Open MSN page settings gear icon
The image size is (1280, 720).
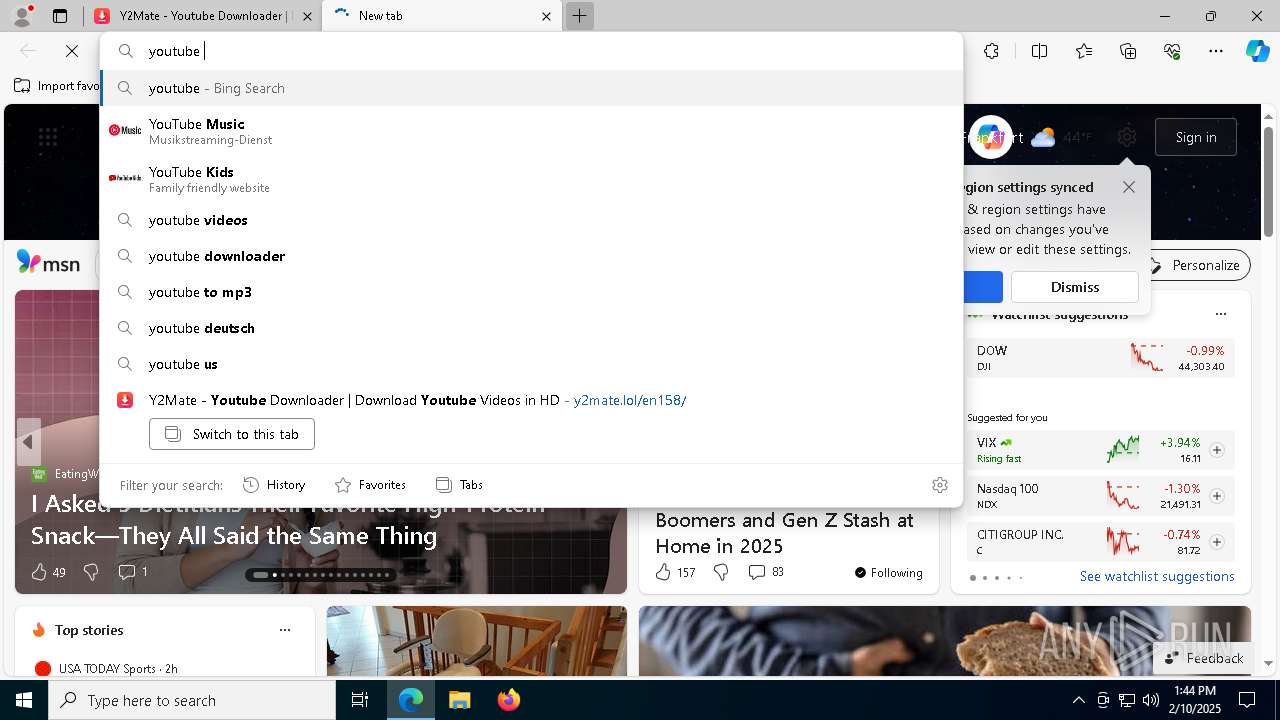(x=1127, y=137)
